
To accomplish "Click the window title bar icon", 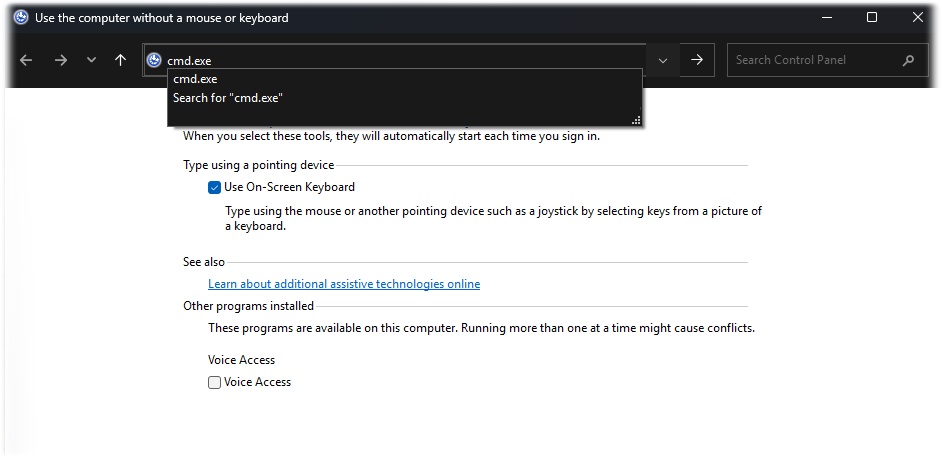I will [x=21, y=17].
